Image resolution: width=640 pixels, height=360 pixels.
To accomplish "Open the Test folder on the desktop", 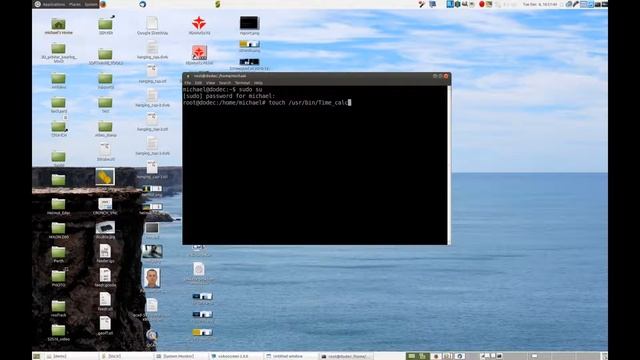I will (105, 104).
